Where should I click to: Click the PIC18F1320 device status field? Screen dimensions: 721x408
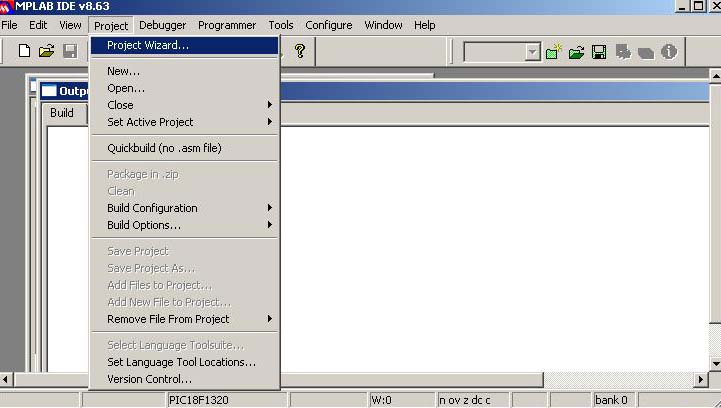coord(204,400)
